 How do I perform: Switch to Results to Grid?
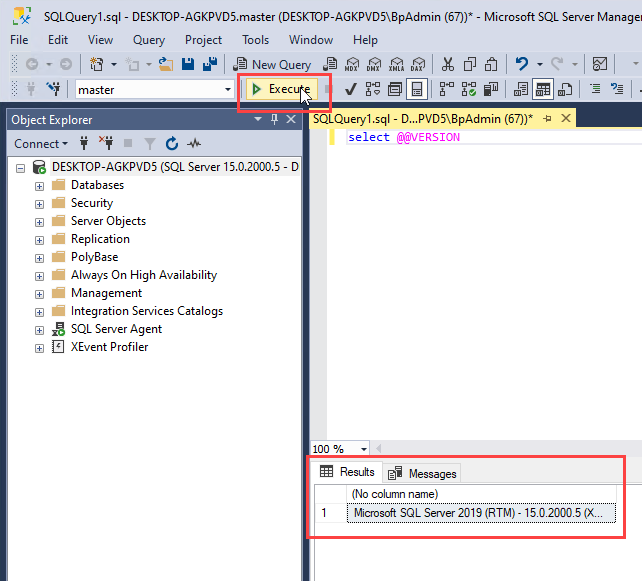click(543, 89)
